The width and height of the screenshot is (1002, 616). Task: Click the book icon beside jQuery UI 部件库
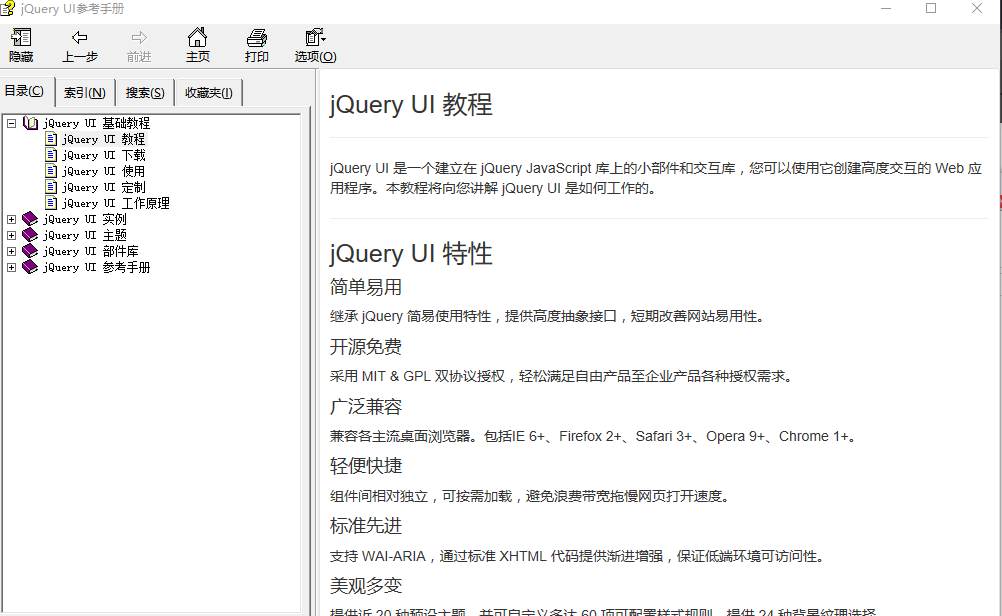click(x=29, y=251)
